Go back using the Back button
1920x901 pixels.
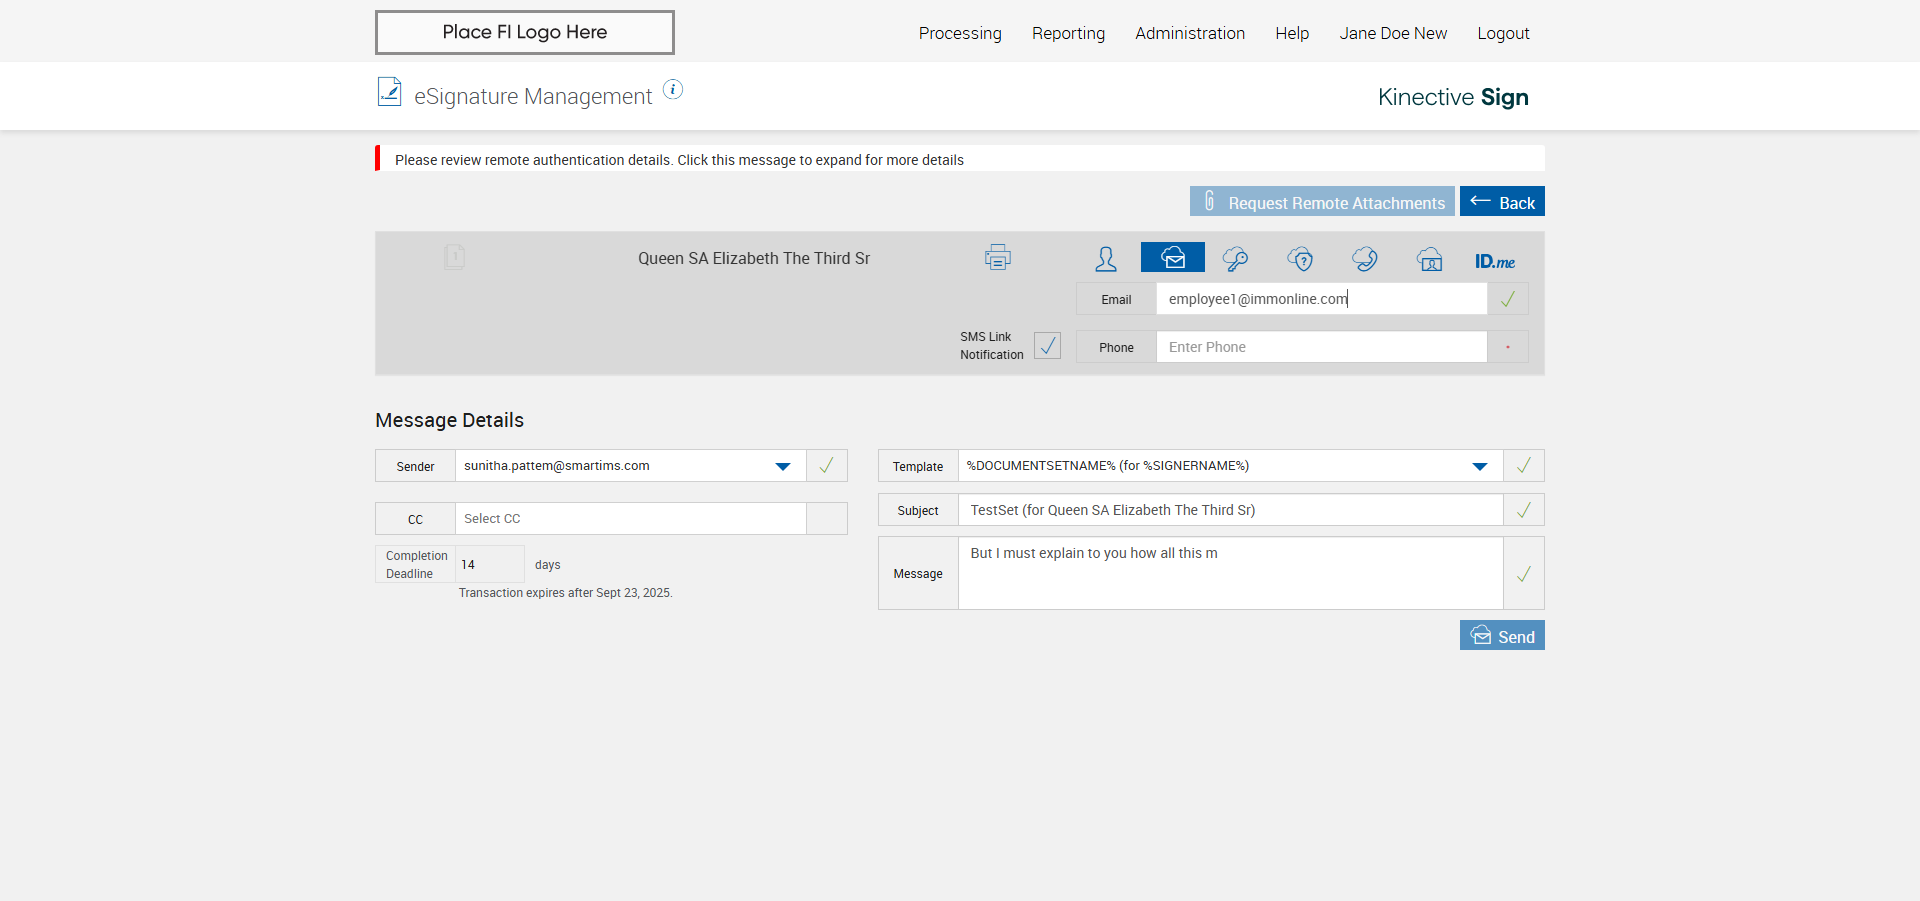pos(1501,202)
